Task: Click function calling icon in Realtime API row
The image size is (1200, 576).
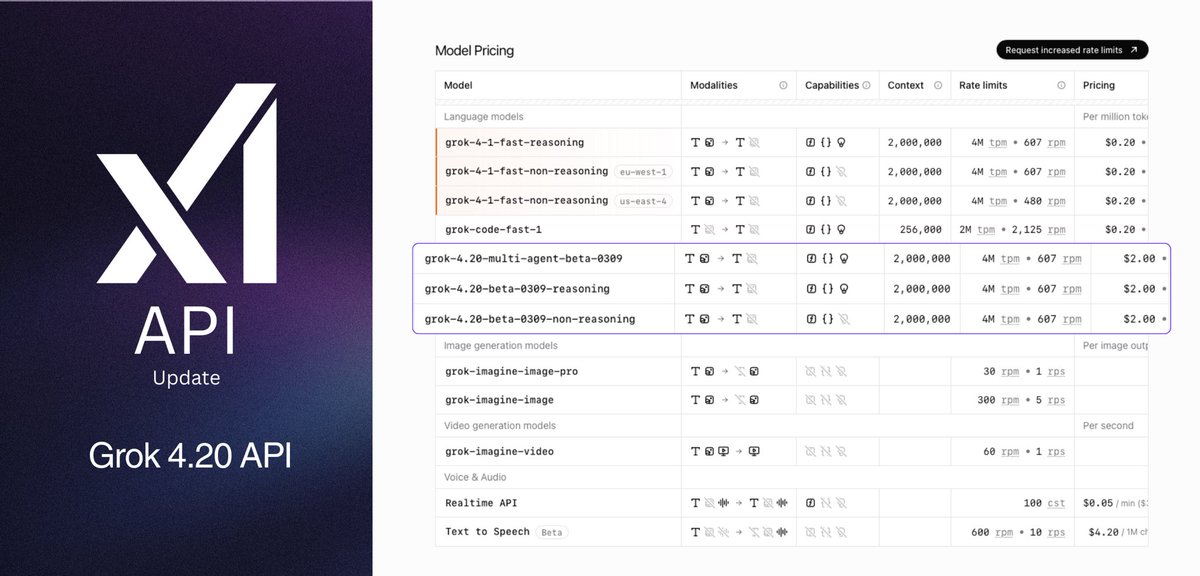Action: coord(811,503)
